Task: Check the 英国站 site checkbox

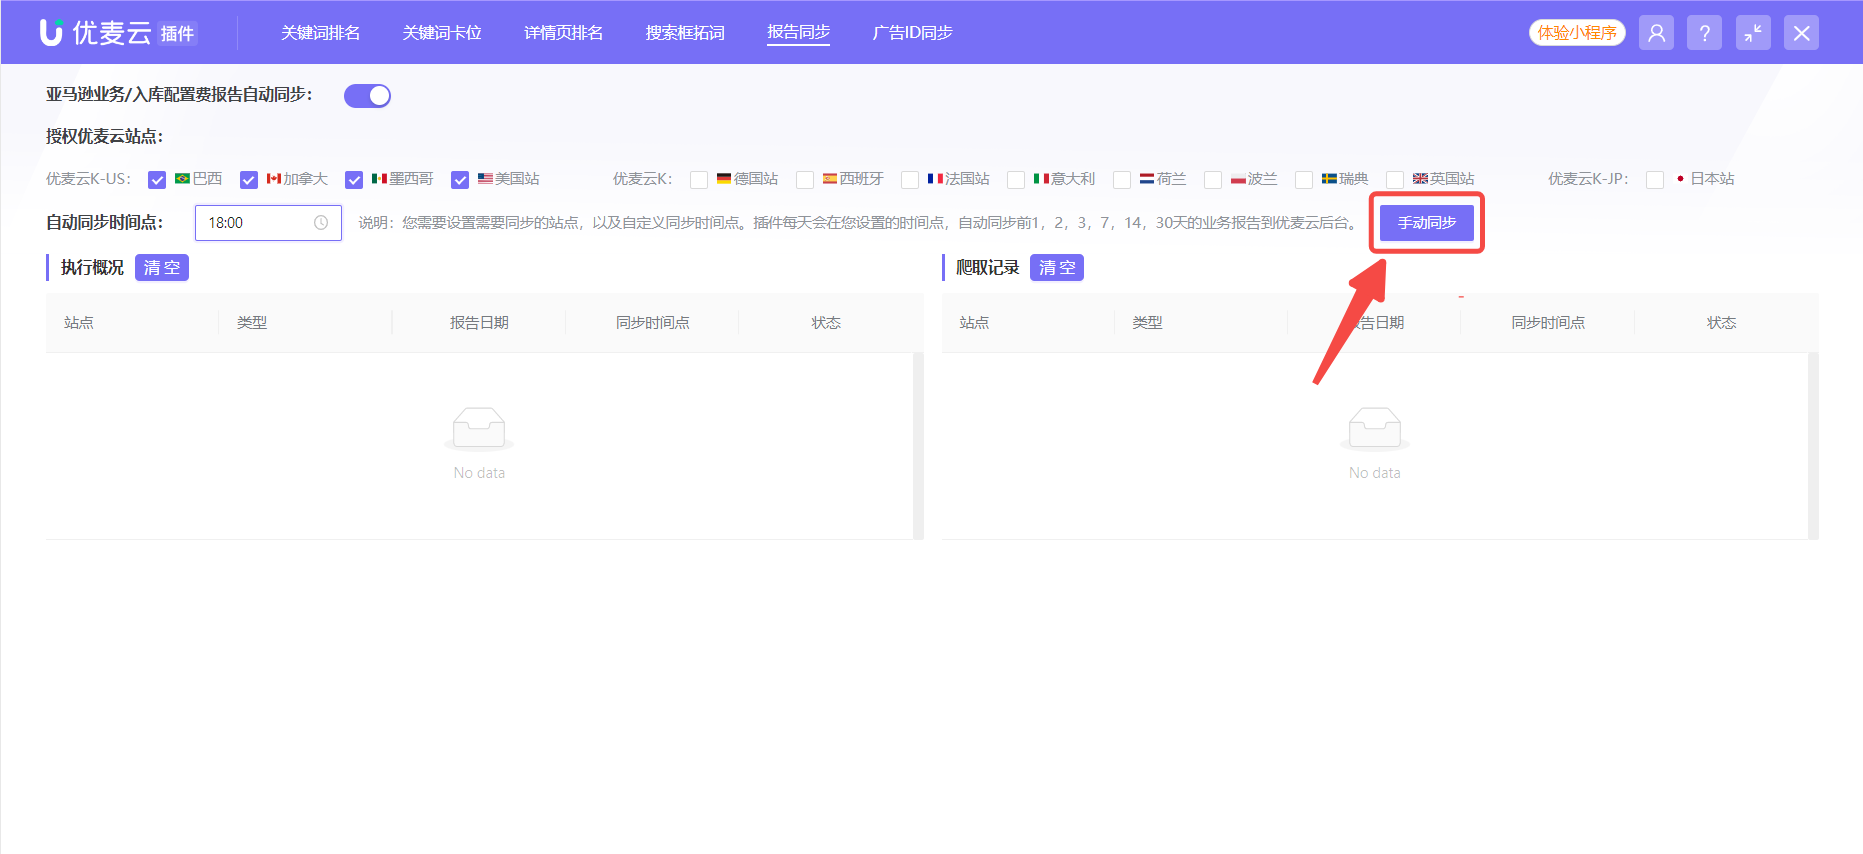Action: [1395, 180]
